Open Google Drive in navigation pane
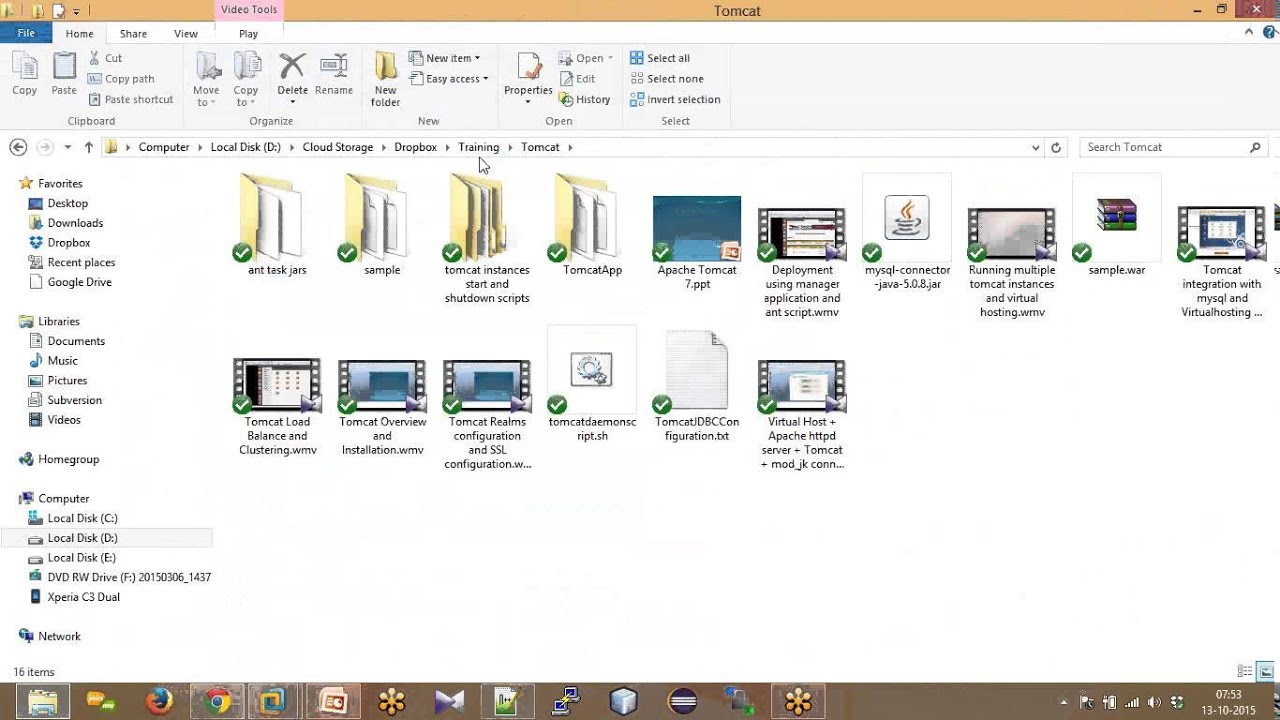Screen dimensions: 1280x720 click(x=79, y=282)
